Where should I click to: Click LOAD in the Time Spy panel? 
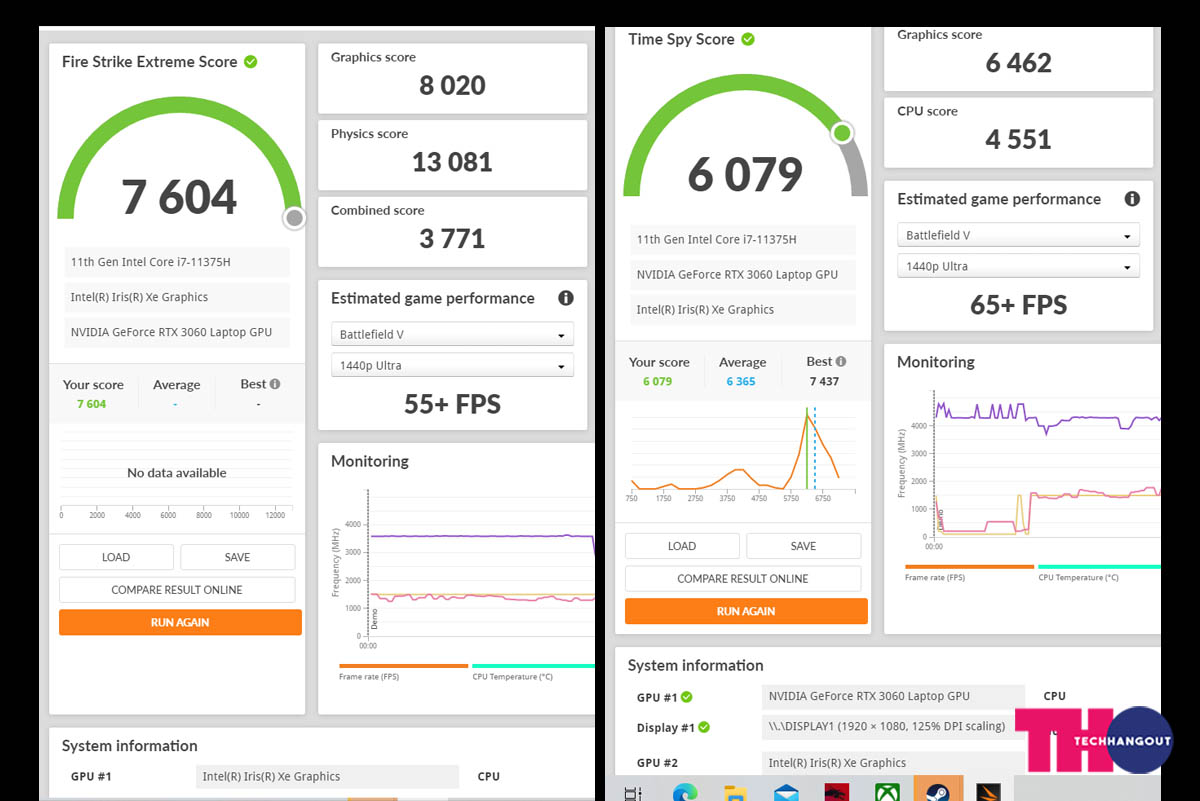tap(682, 546)
